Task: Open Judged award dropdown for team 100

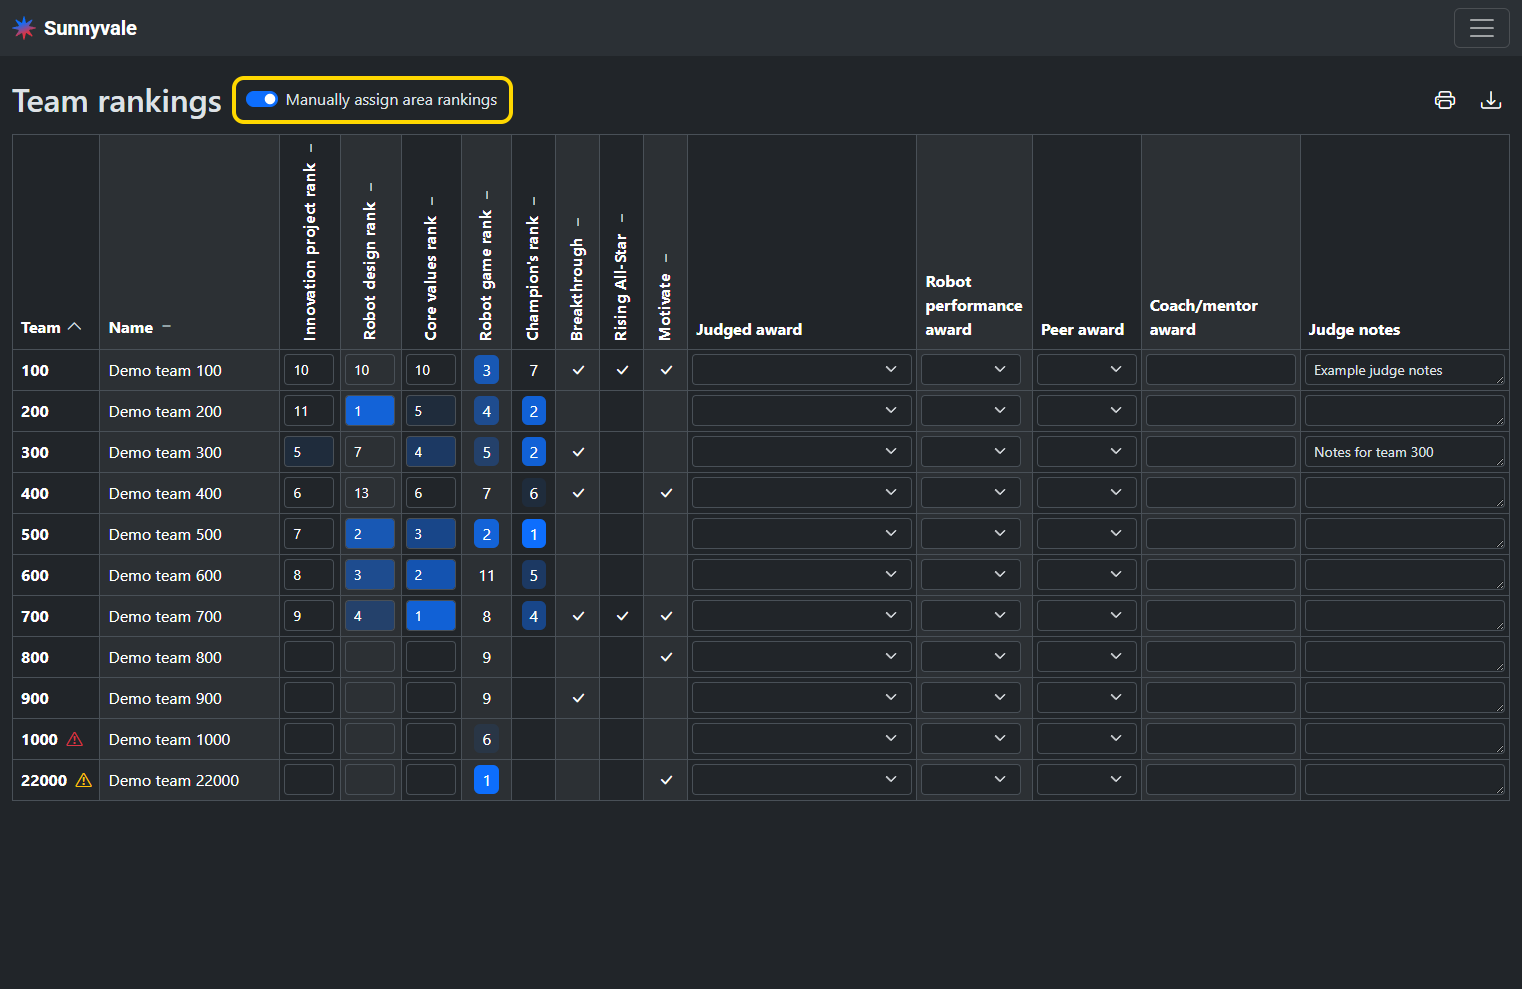Action: (x=801, y=370)
